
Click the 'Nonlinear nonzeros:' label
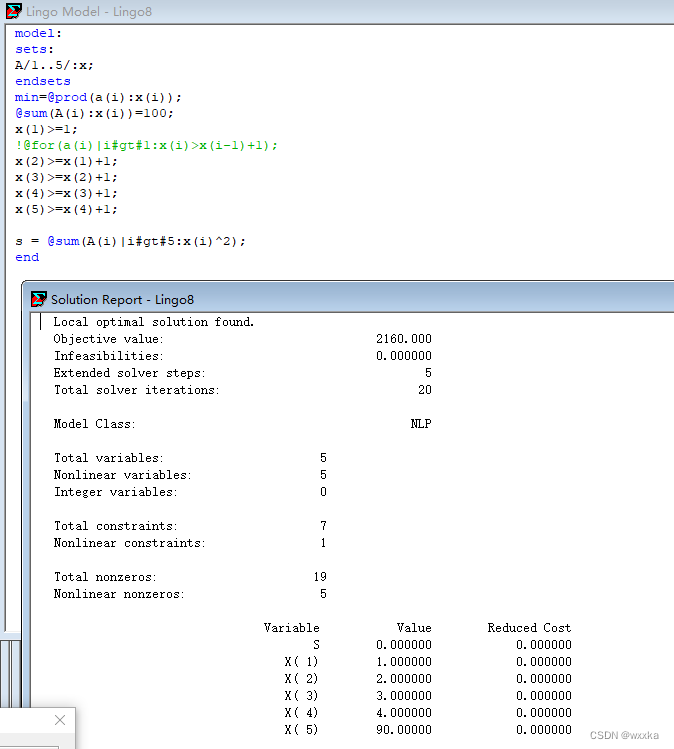119,594
